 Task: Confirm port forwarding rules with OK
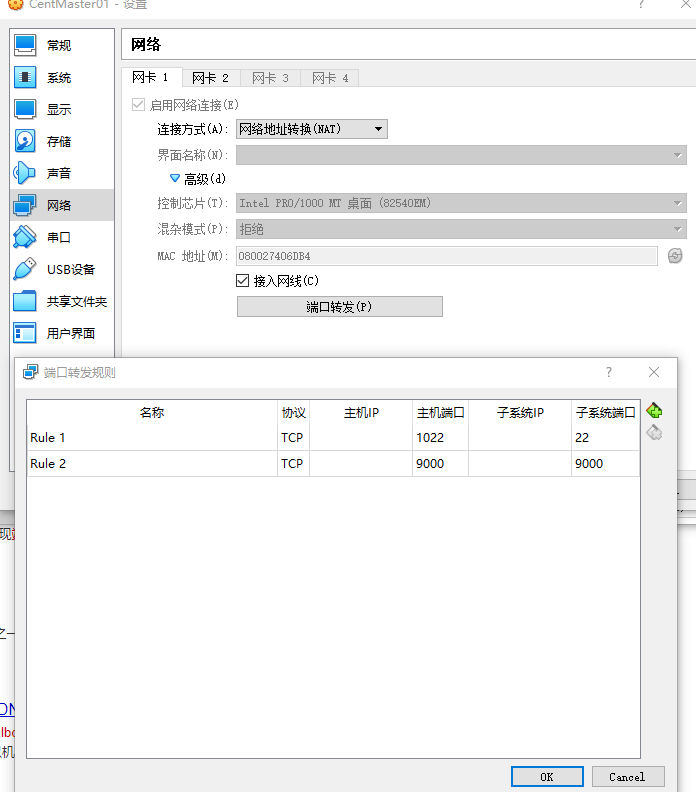(x=546, y=777)
